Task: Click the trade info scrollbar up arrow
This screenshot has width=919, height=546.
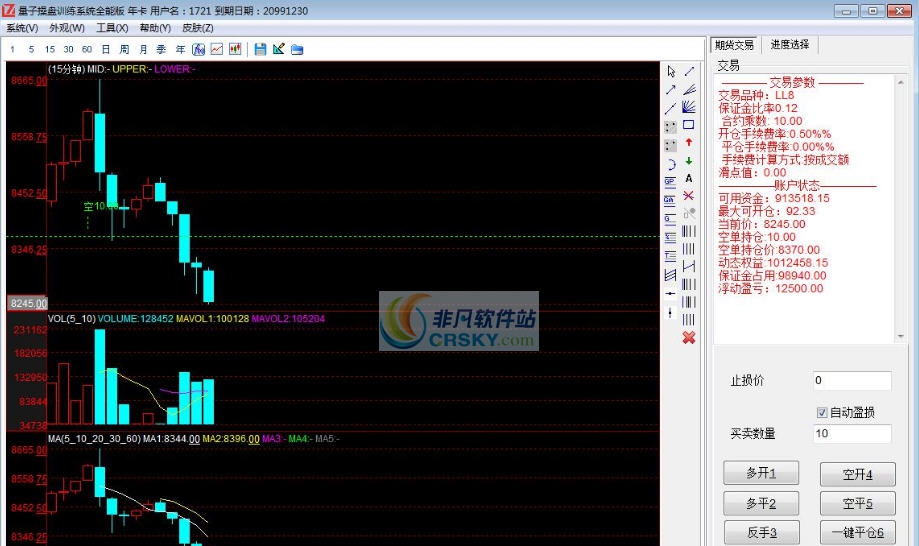Action: [x=900, y=83]
